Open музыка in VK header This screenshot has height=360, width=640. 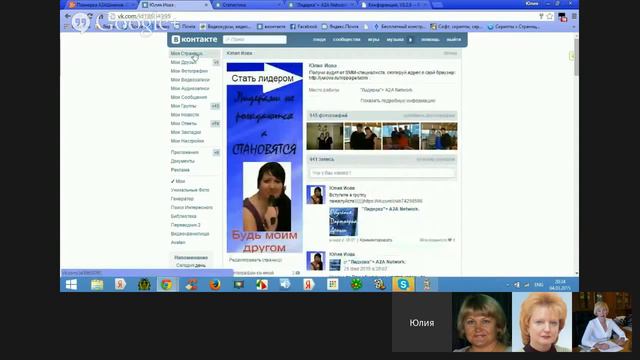coord(395,40)
